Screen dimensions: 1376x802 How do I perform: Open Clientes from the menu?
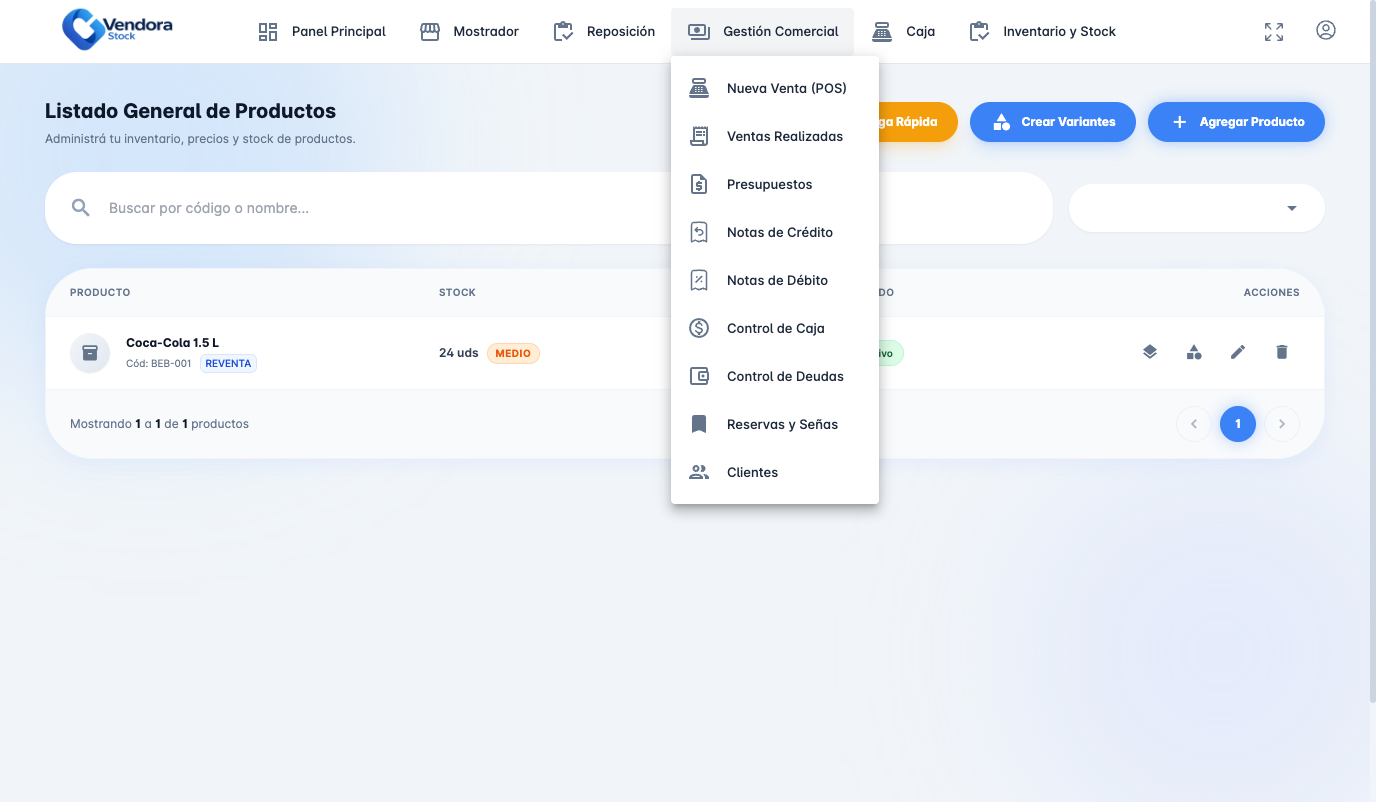click(x=775, y=472)
